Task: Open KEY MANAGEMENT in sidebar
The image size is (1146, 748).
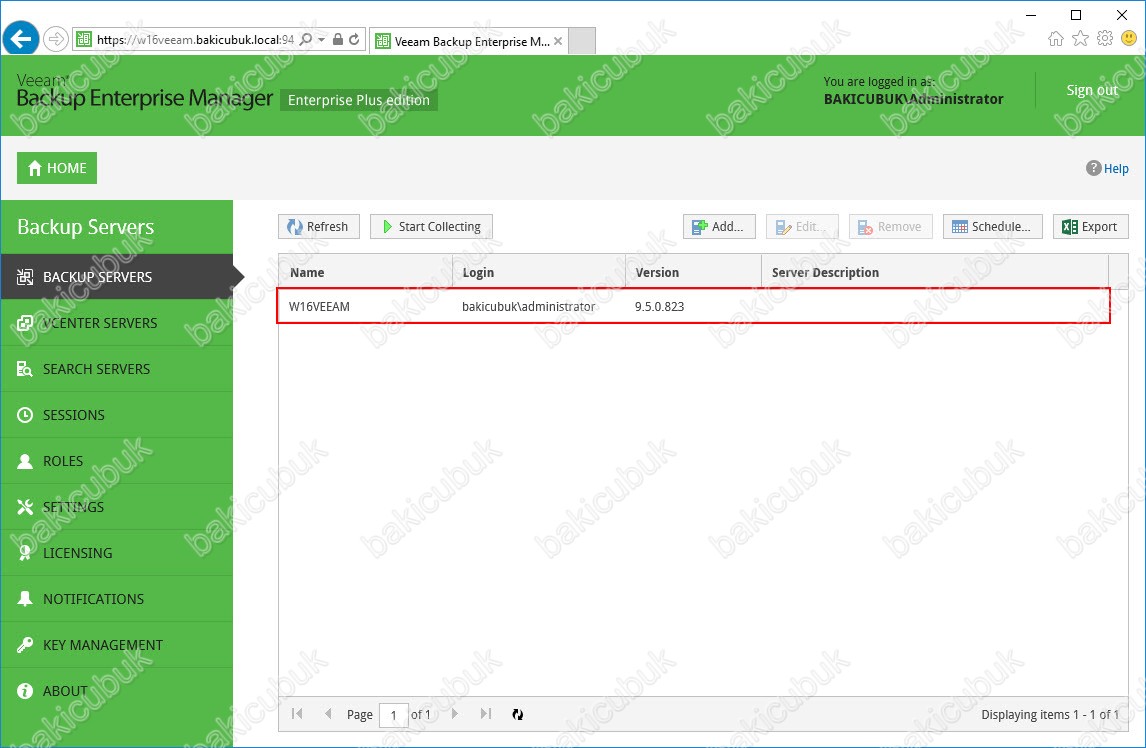Action: click(117, 645)
